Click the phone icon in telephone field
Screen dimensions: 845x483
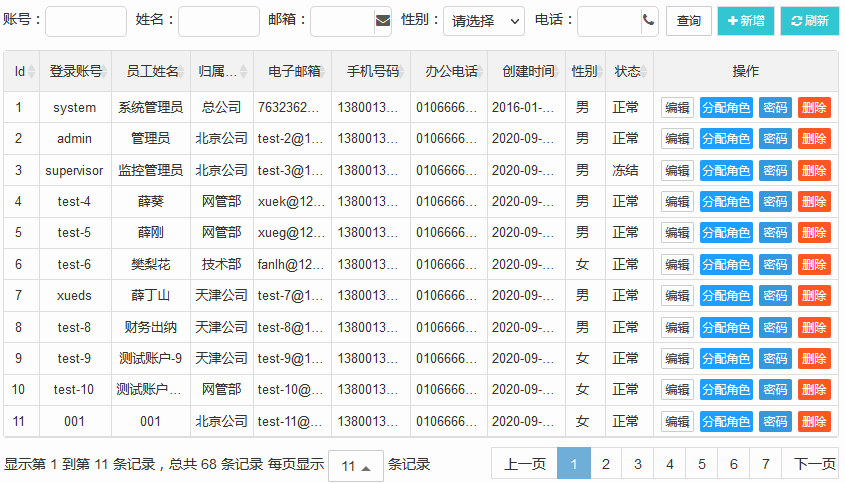tap(649, 20)
